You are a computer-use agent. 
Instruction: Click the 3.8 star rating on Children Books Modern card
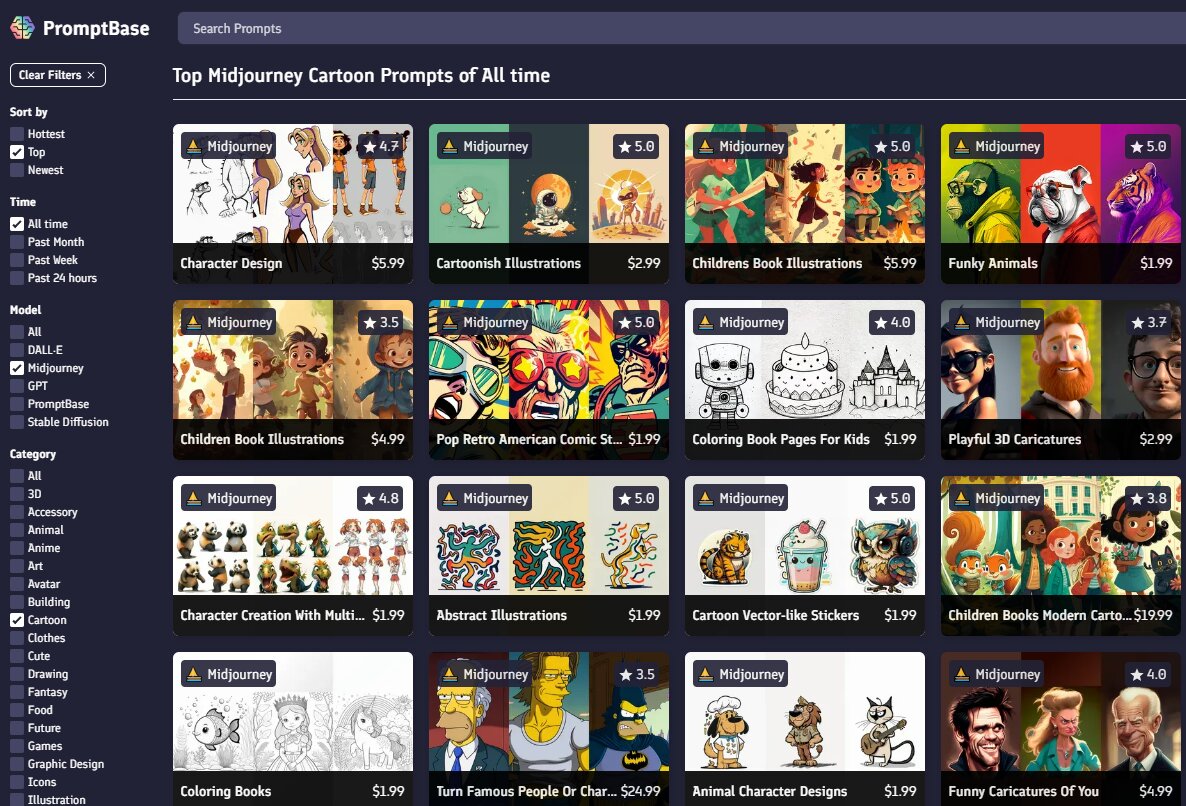click(x=1149, y=498)
